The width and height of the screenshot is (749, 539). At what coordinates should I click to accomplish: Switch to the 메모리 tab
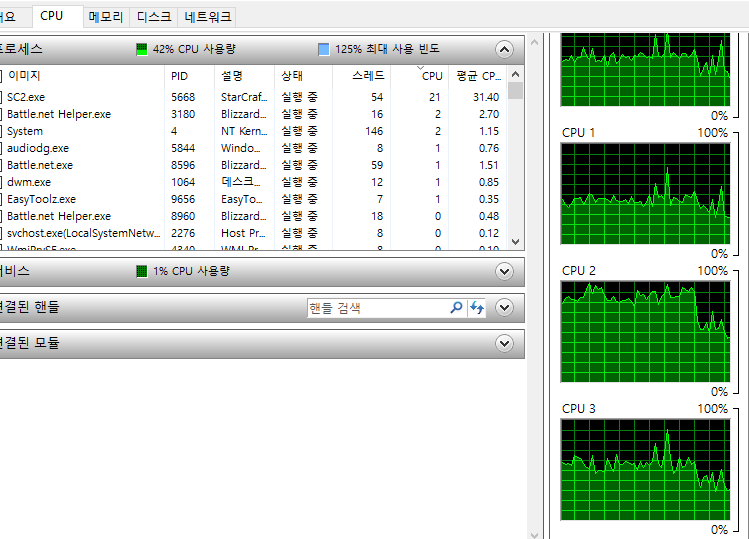(105, 17)
